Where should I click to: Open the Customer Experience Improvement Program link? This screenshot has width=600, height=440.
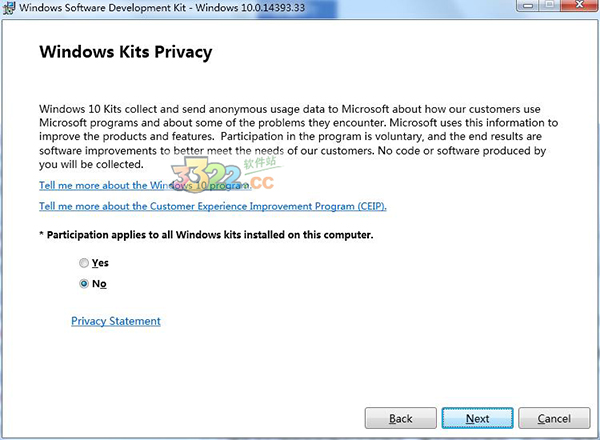pyautogui.click(x=212, y=206)
